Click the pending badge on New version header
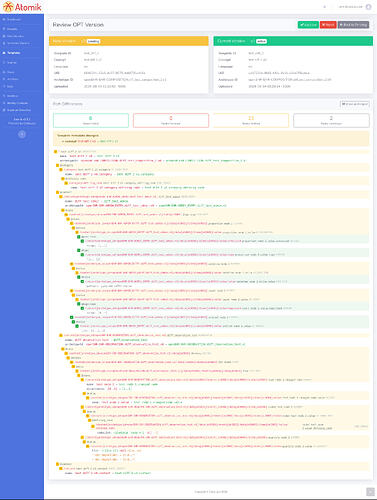Image resolution: width=377 pixels, height=500 pixels. pyautogui.click(x=93, y=41)
